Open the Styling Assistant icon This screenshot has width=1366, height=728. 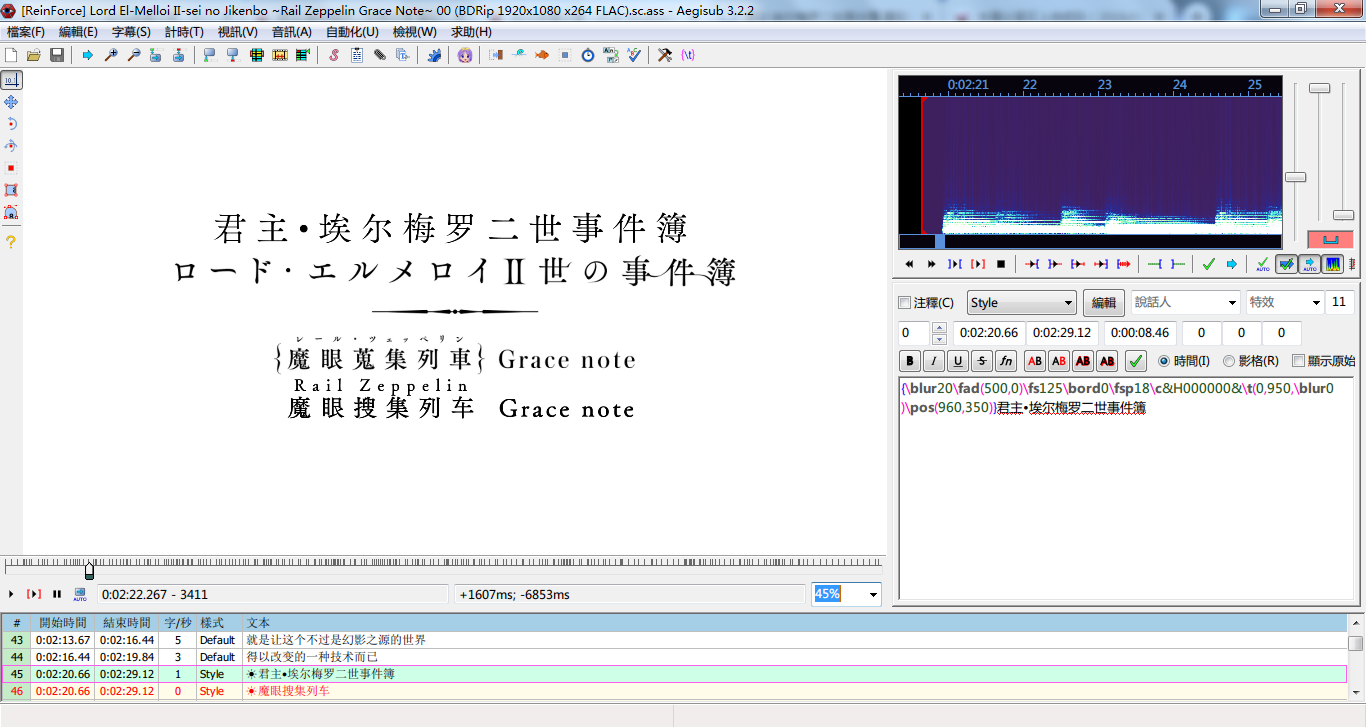tap(519, 55)
